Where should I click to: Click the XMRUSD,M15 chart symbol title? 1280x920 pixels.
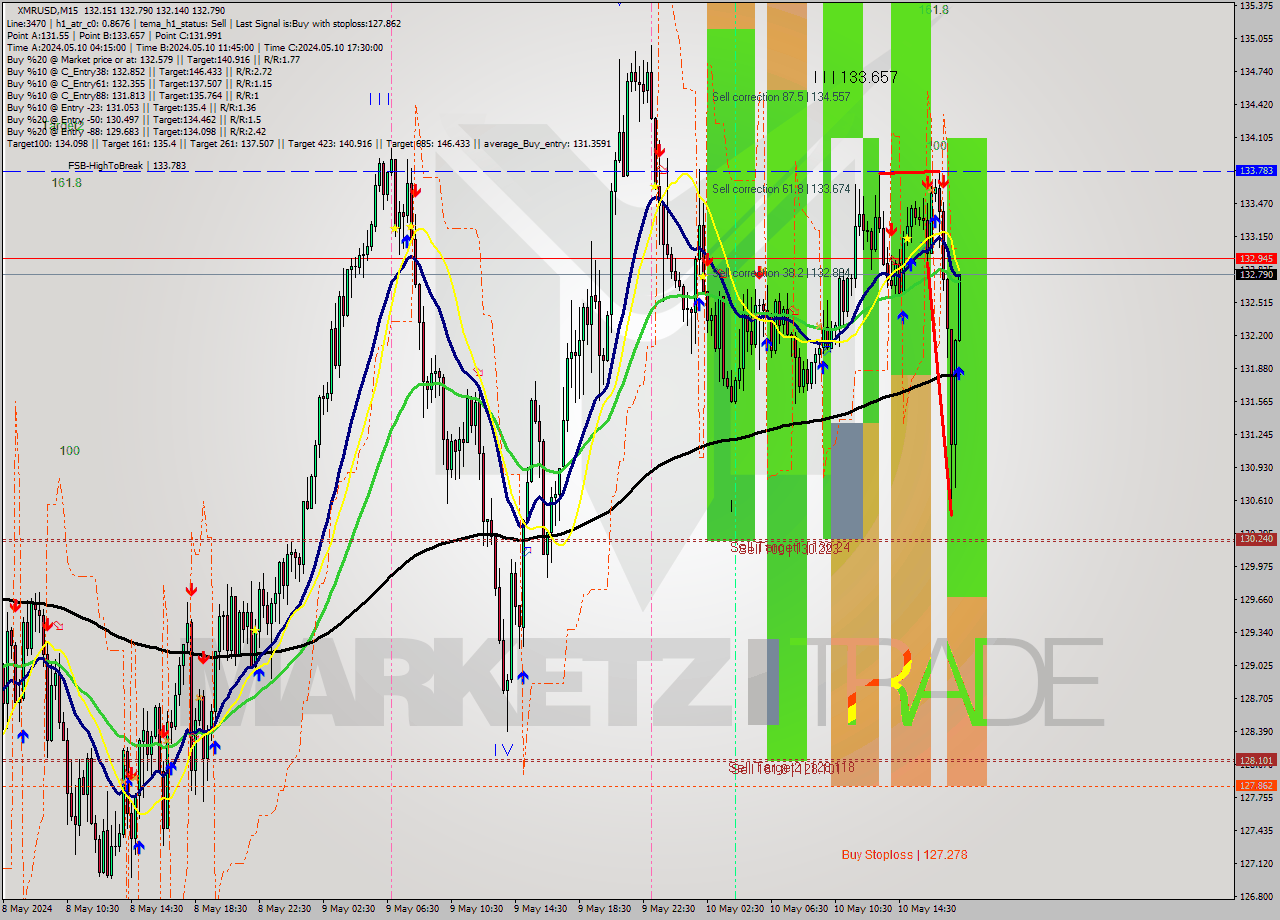pyautogui.click(x=49, y=9)
